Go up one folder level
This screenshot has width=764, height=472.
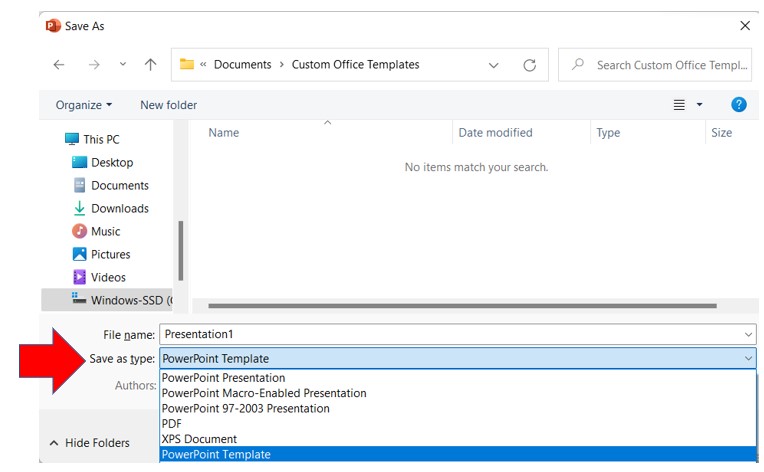(x=151, y=64)
